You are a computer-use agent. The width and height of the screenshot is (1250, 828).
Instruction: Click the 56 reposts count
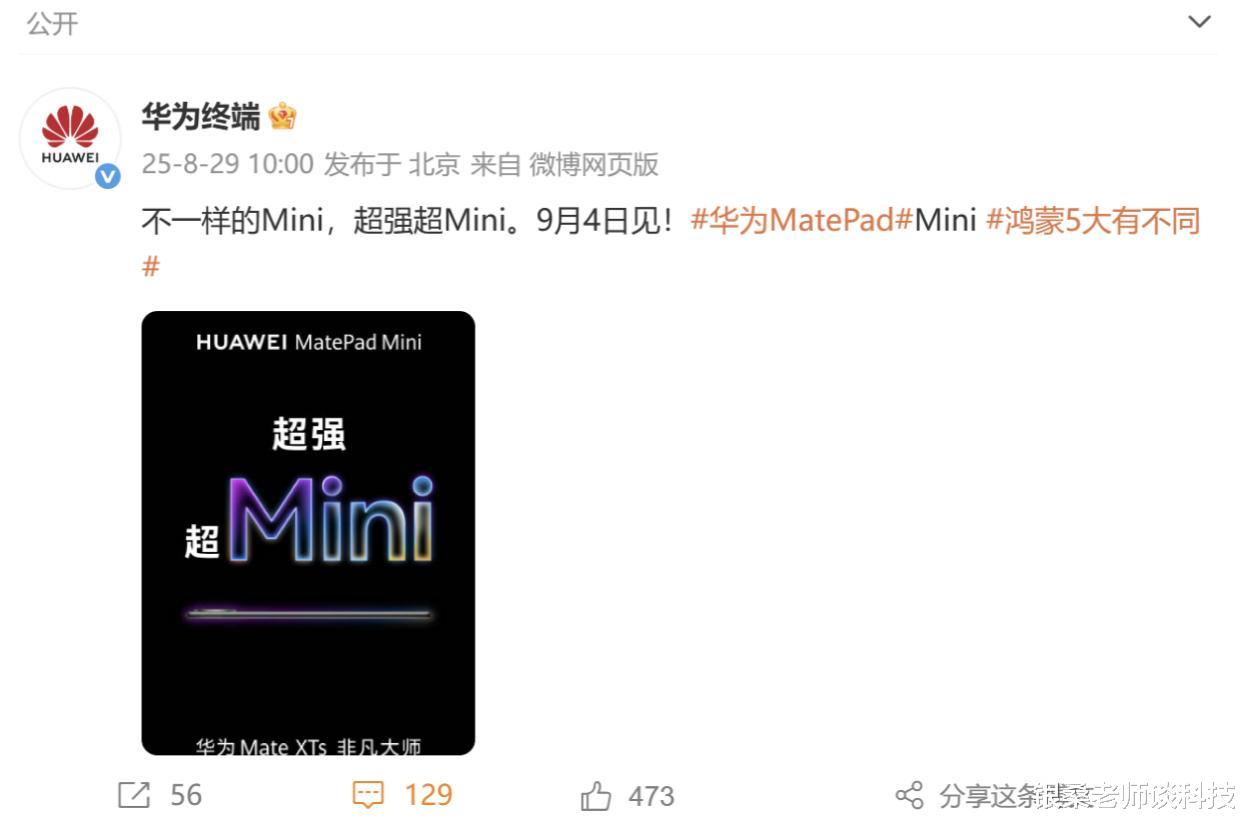(x=186, y=795)
